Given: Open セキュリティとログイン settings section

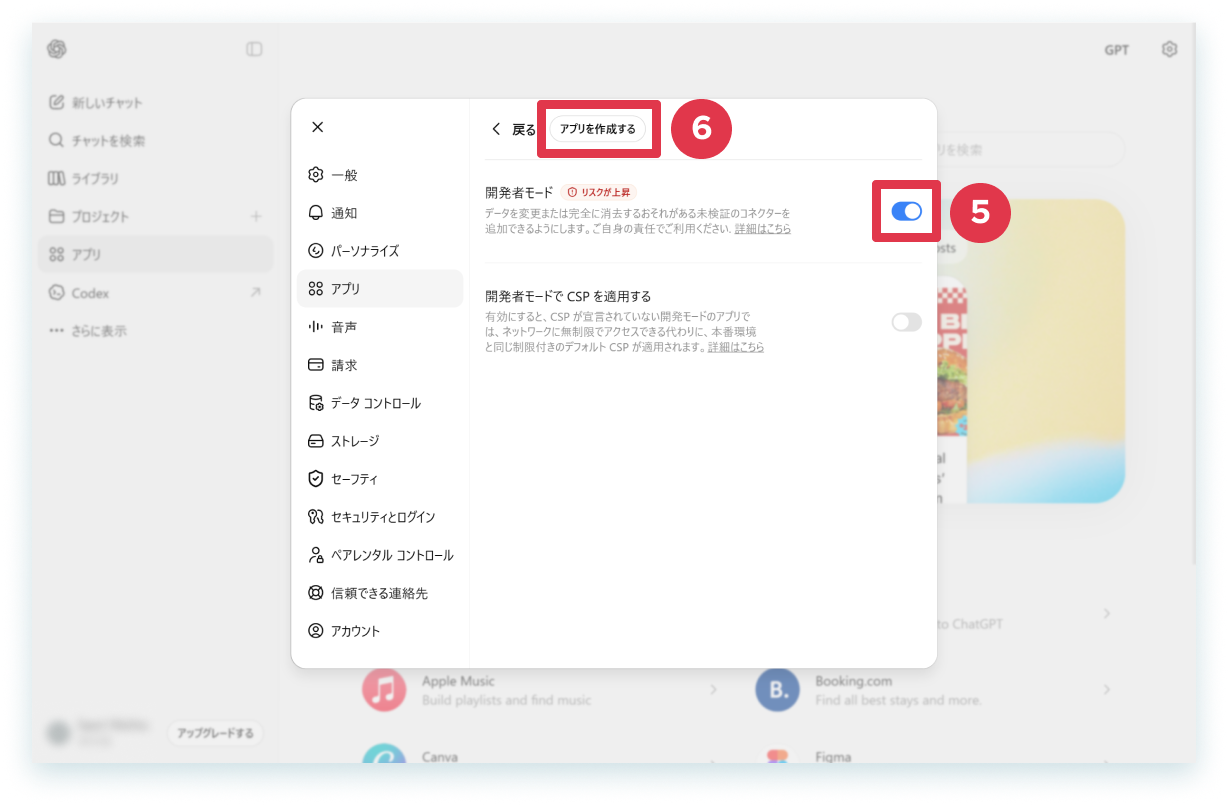Looking at the screenshot, I should (380, 517).
